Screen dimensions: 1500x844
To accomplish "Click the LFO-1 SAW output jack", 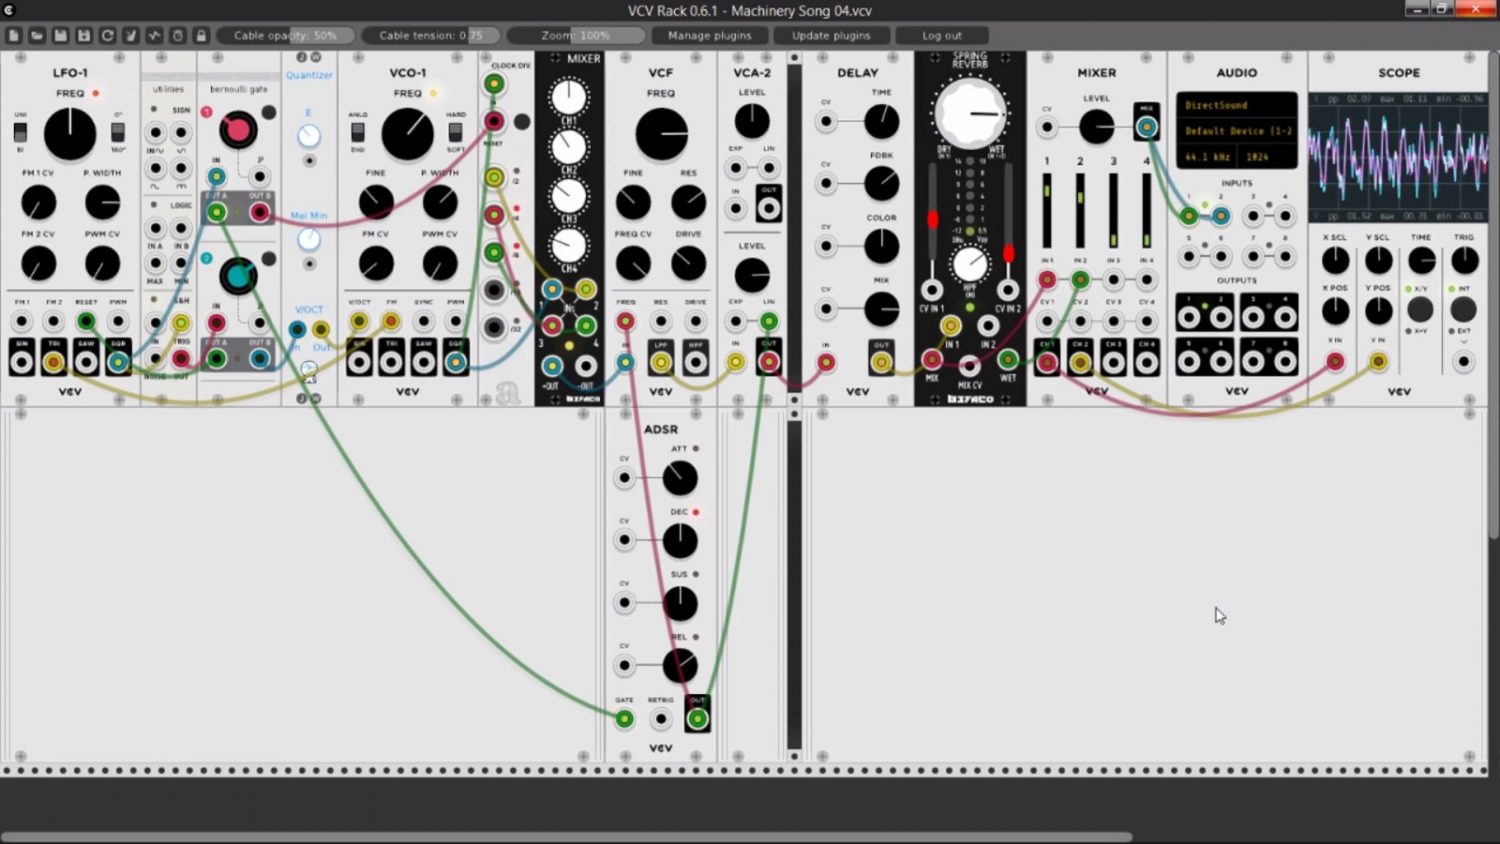I will coord(86,361).
